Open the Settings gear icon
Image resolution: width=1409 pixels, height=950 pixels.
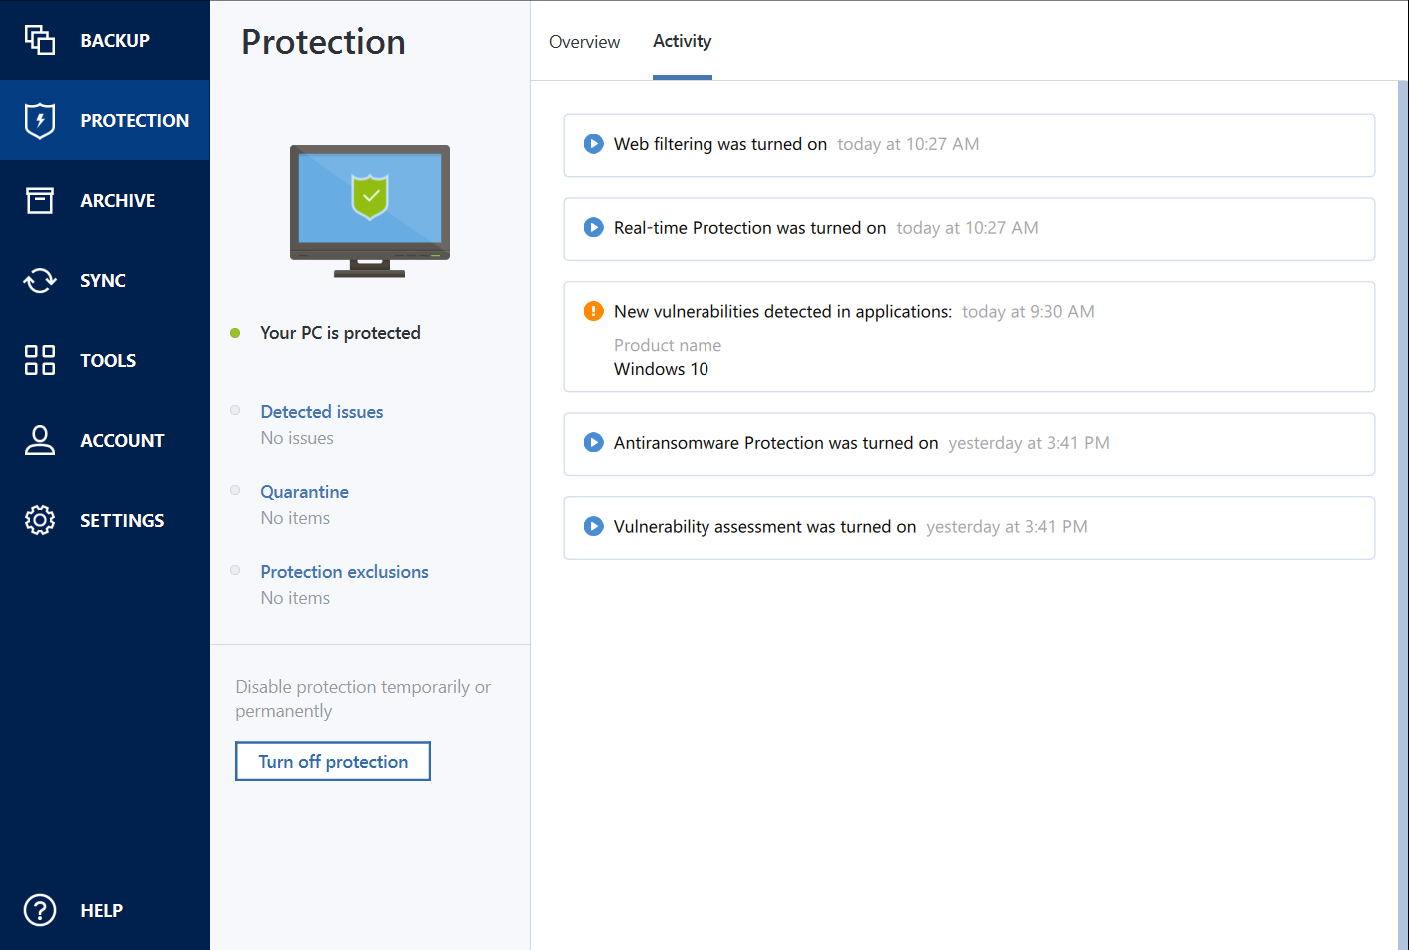coord(40,520)
